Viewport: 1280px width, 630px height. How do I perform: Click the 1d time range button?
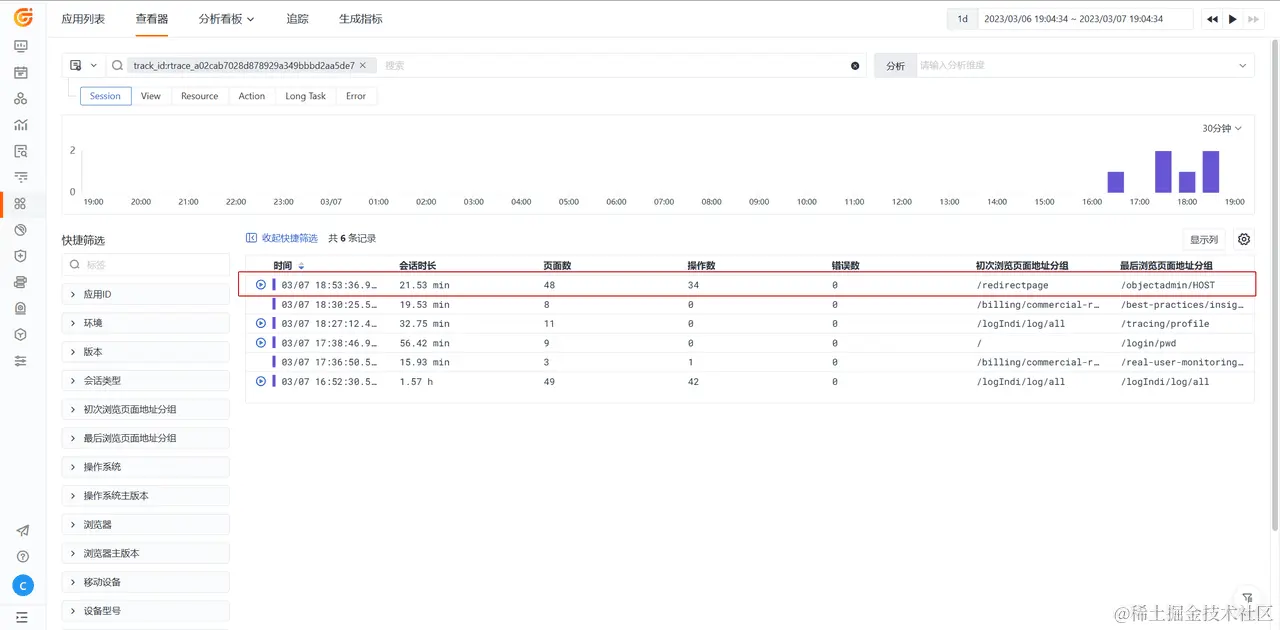point(962,19)
